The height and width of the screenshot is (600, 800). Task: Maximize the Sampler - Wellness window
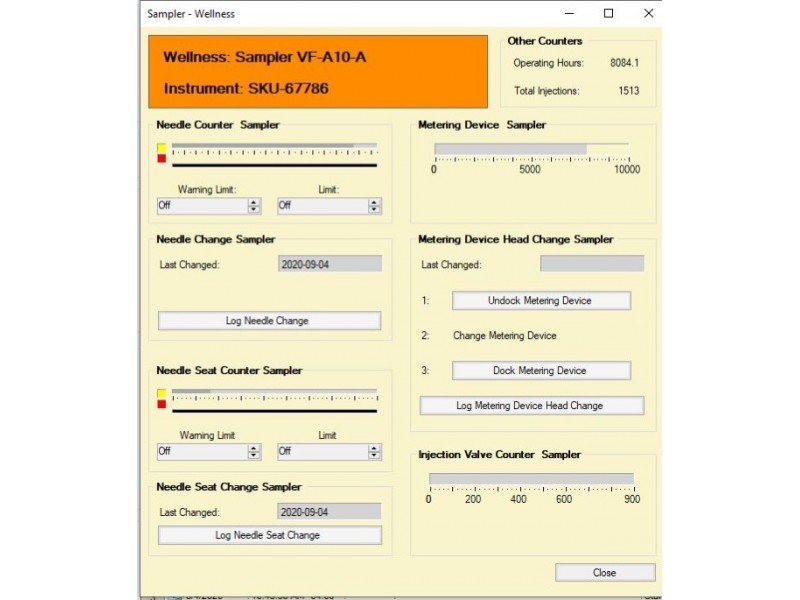(609, 13)
